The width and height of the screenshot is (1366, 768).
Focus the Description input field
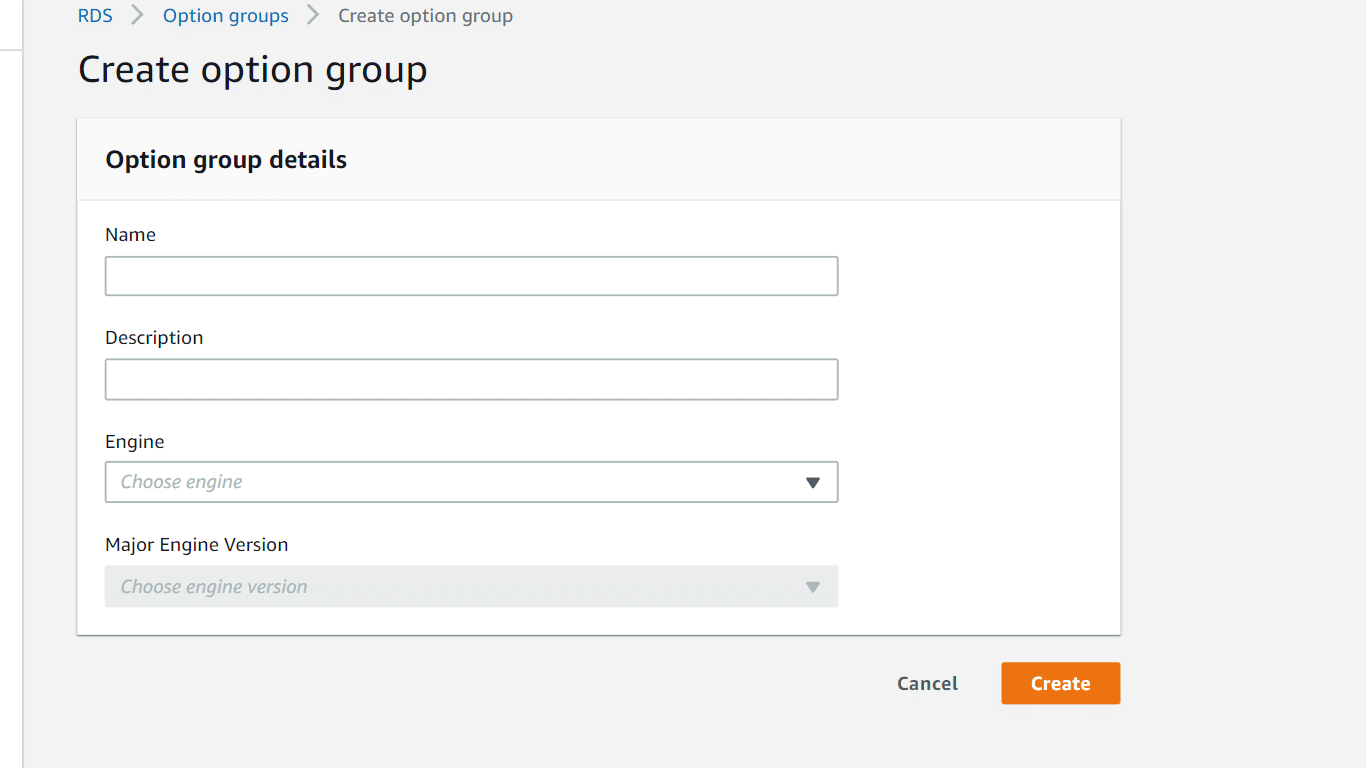point(471,380)
